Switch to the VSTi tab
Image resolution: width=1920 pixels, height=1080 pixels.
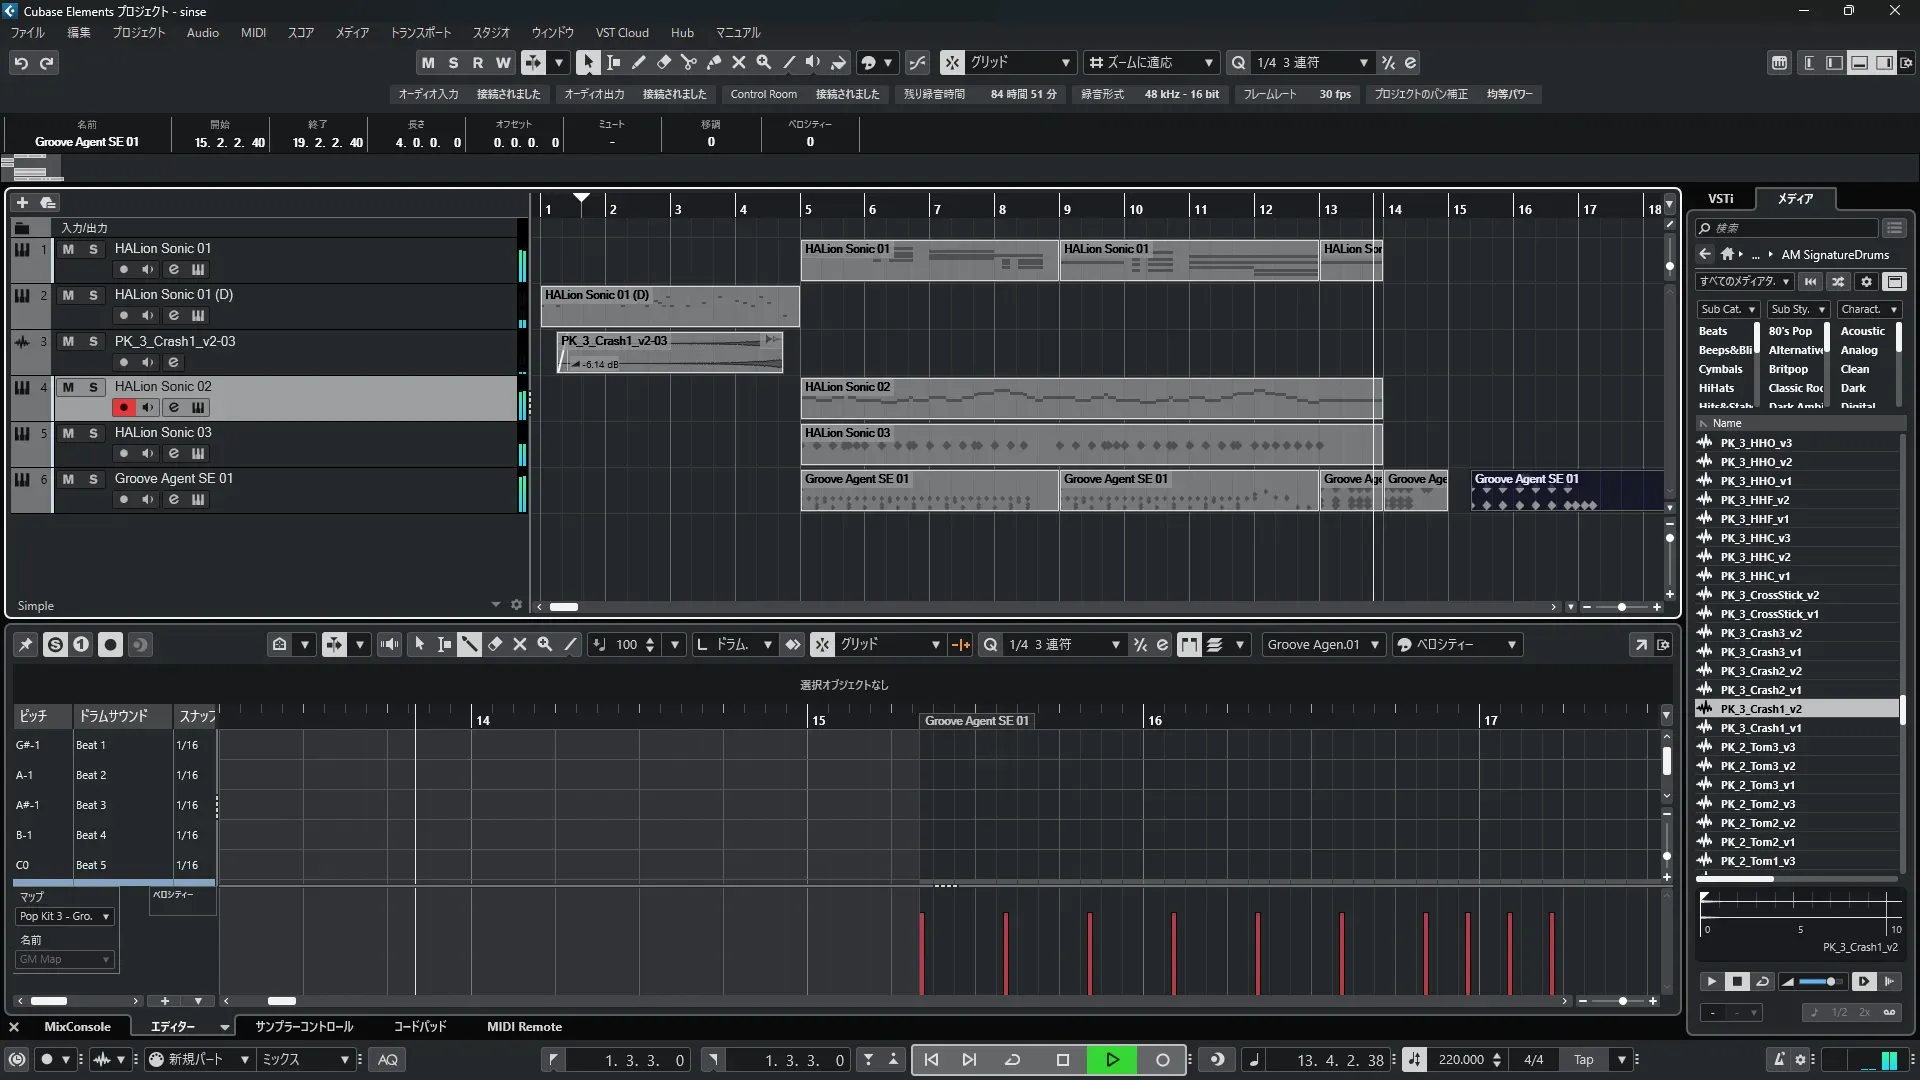click(x=1720, y=199)
